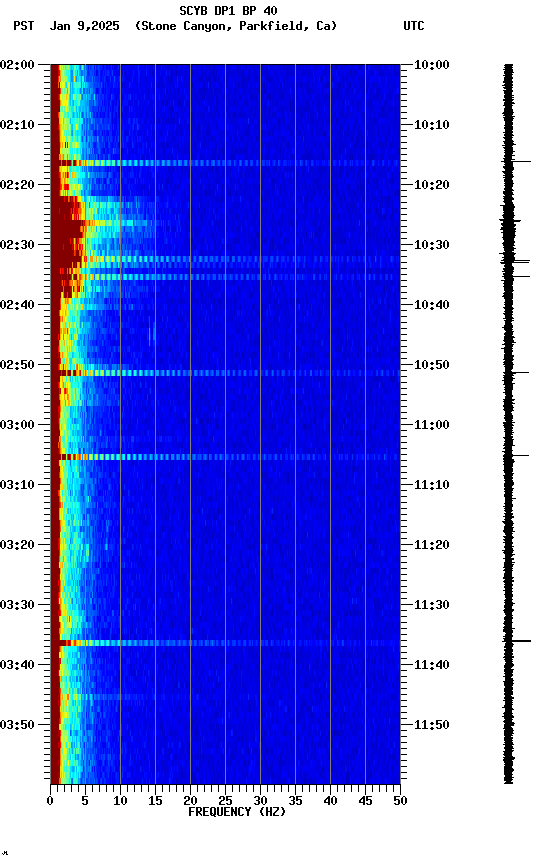This screenshot has width=552, height=864.
Task: Click the FREQUENCY (HZ) axis title
Action: tap(237, 812)
